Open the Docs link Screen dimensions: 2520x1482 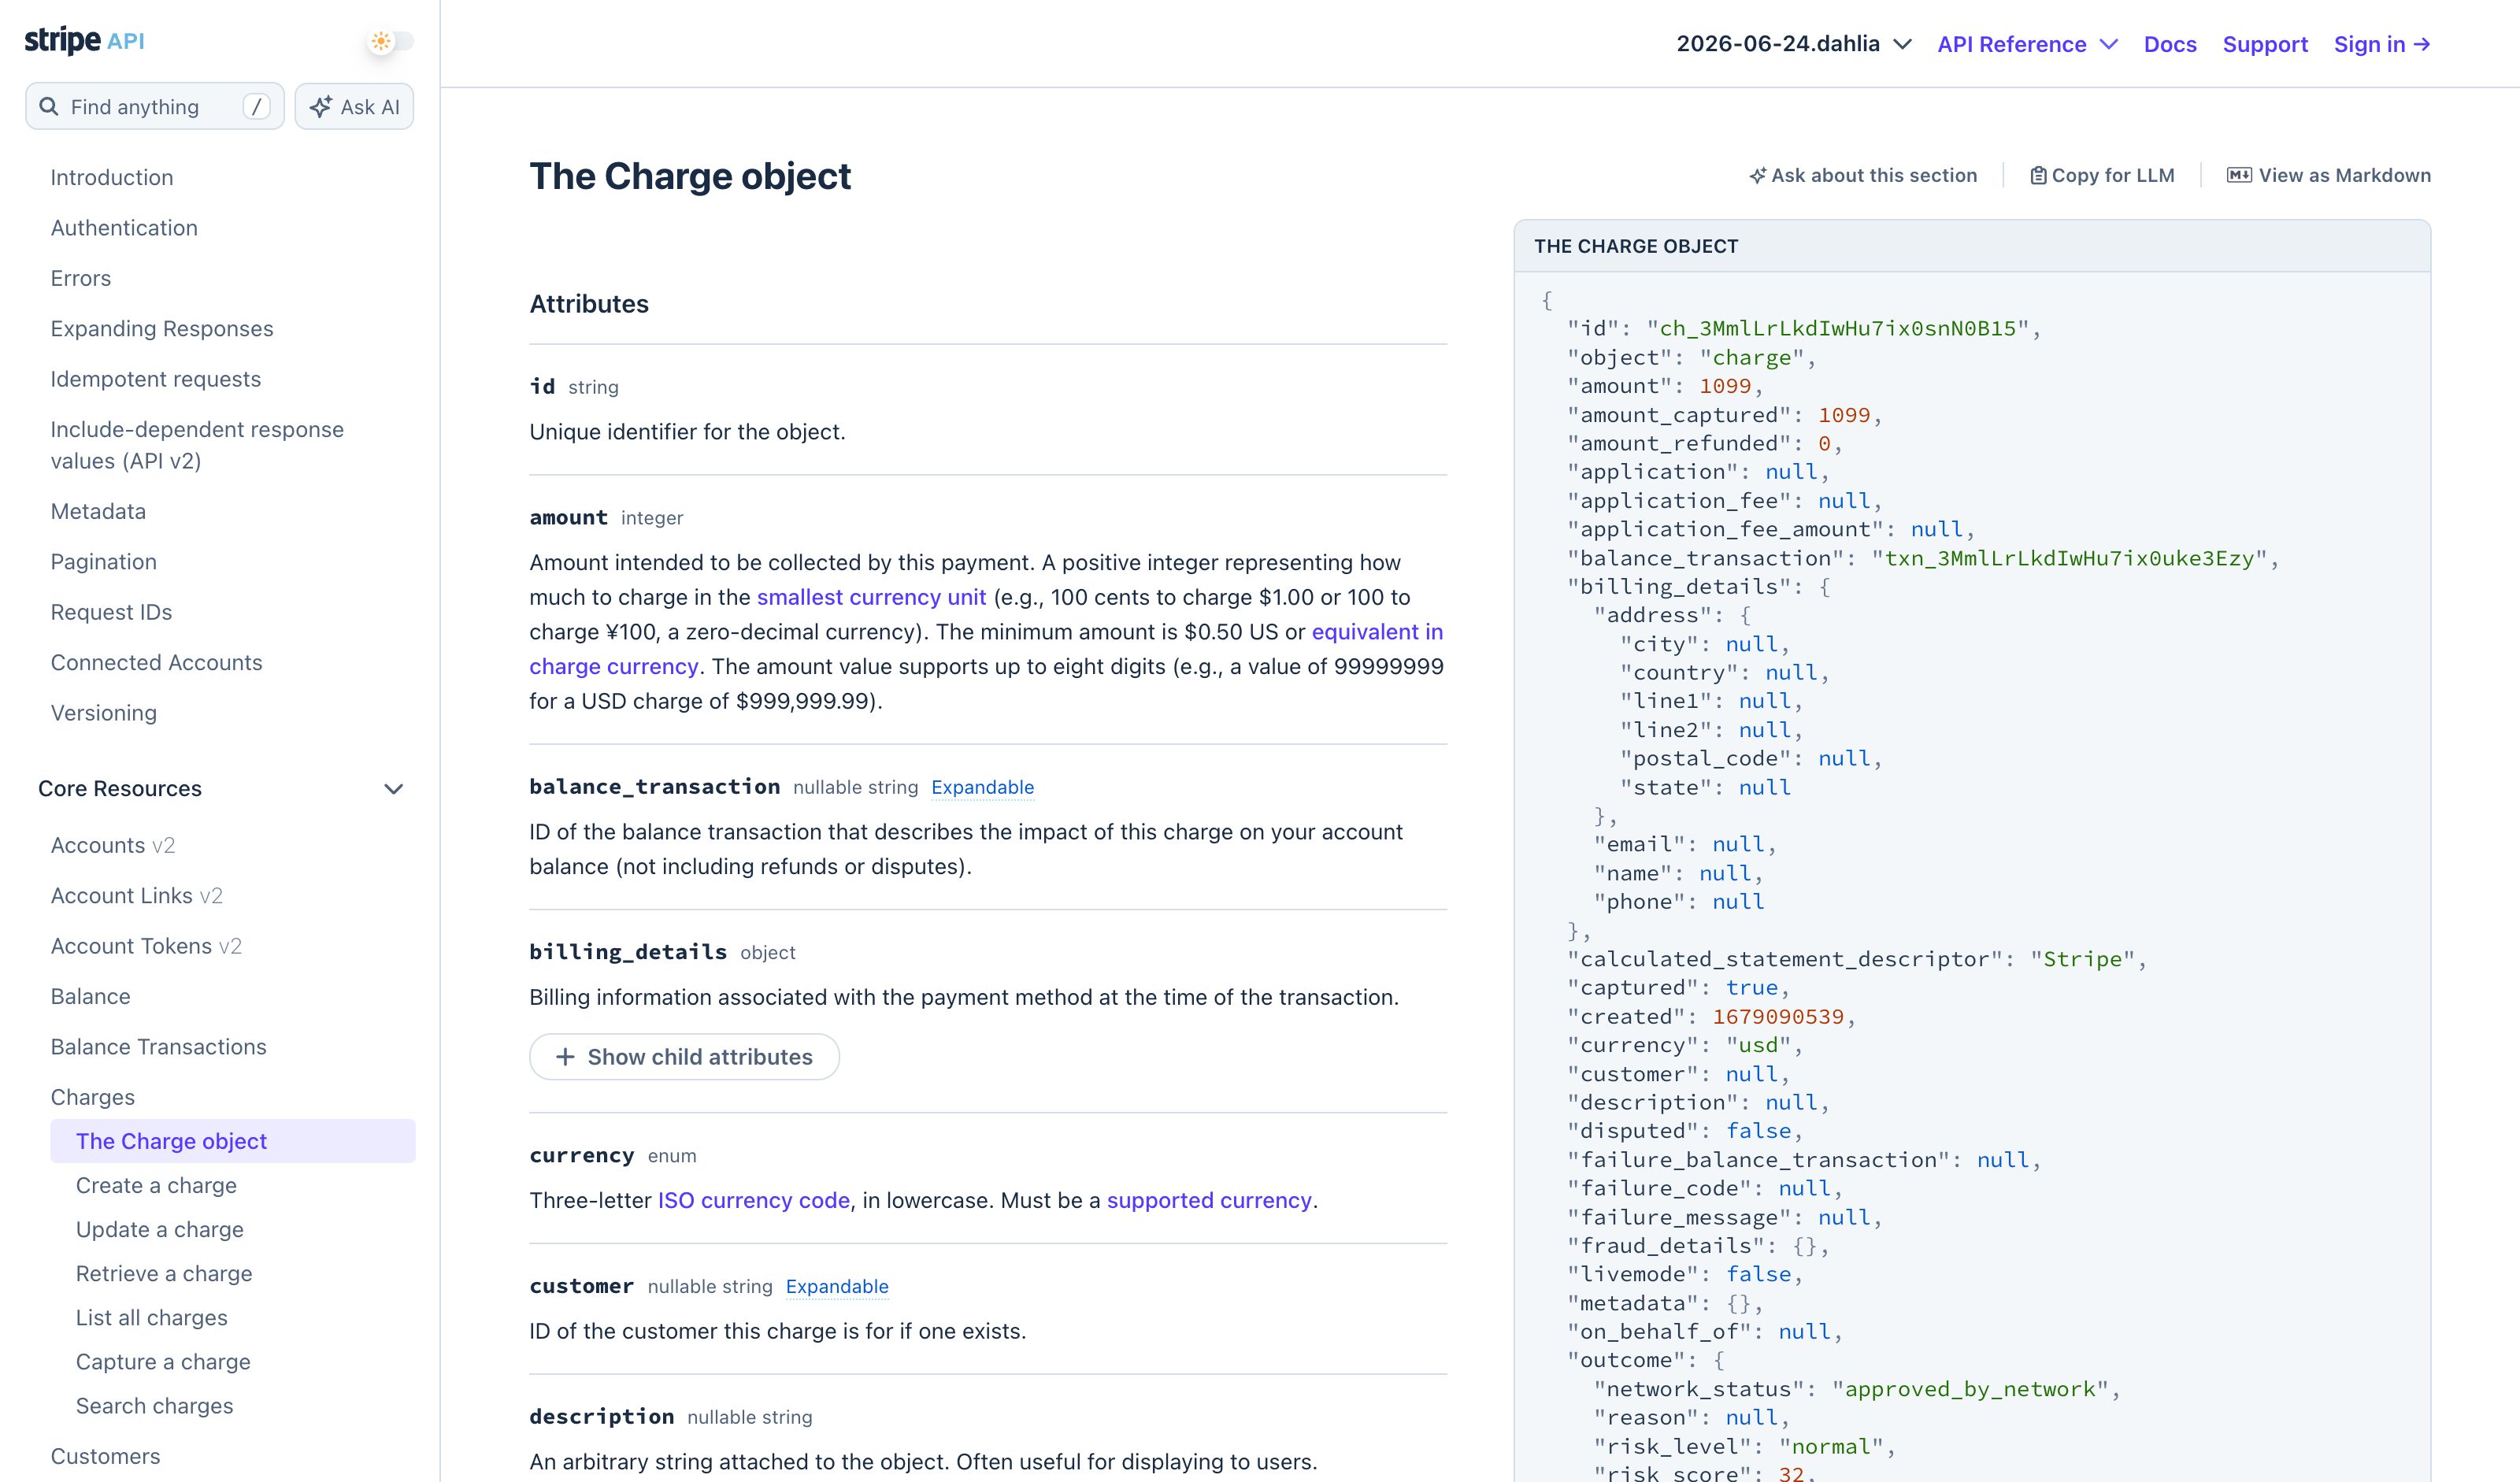tap(2170, 44)
